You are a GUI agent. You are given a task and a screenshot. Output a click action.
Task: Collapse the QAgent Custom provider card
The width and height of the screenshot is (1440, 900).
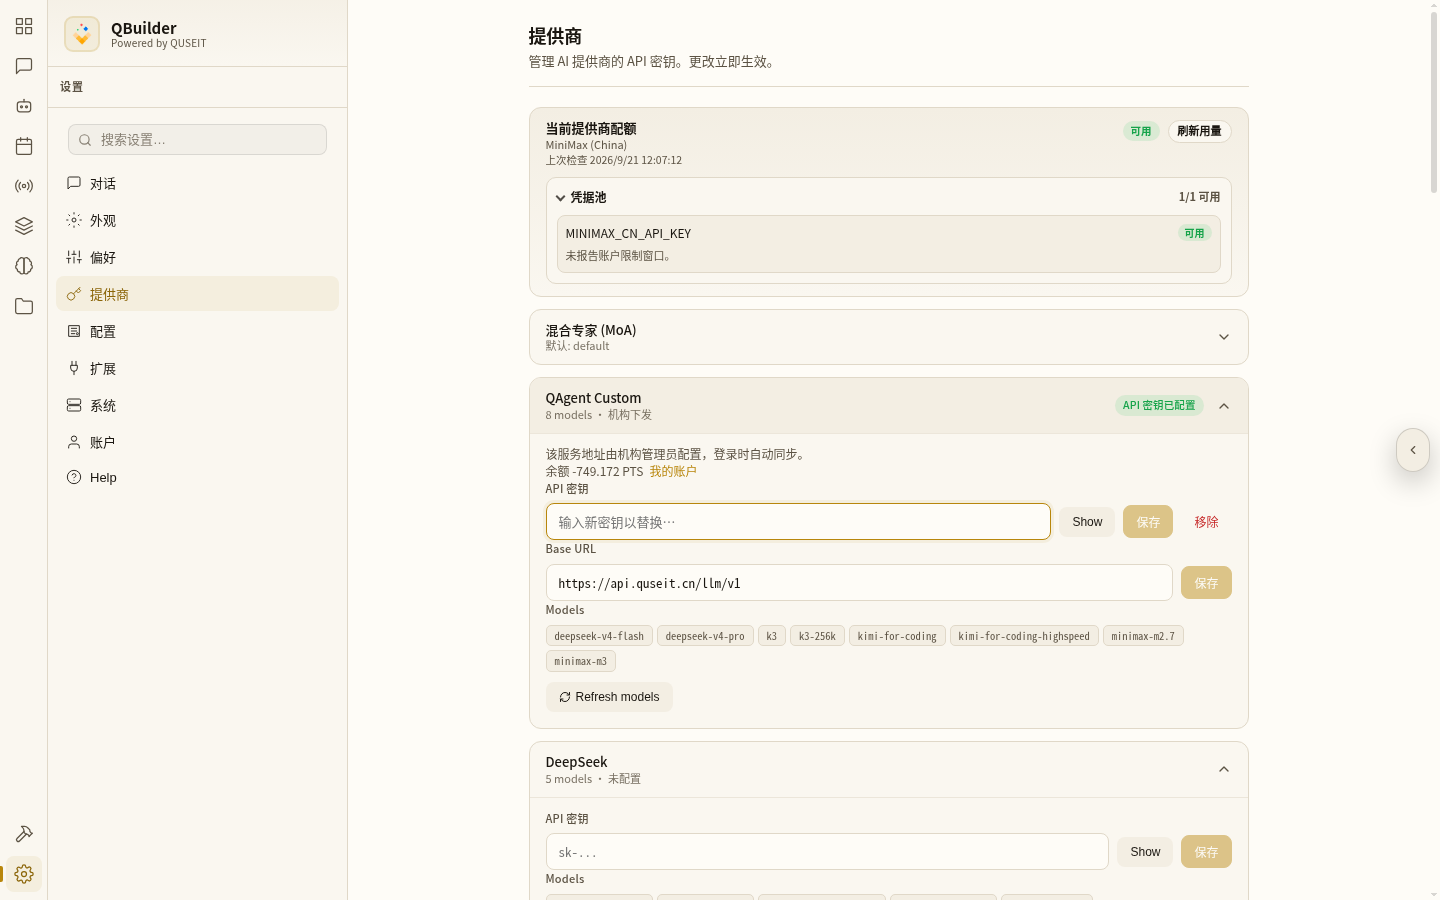click(x=1224, y=406)
